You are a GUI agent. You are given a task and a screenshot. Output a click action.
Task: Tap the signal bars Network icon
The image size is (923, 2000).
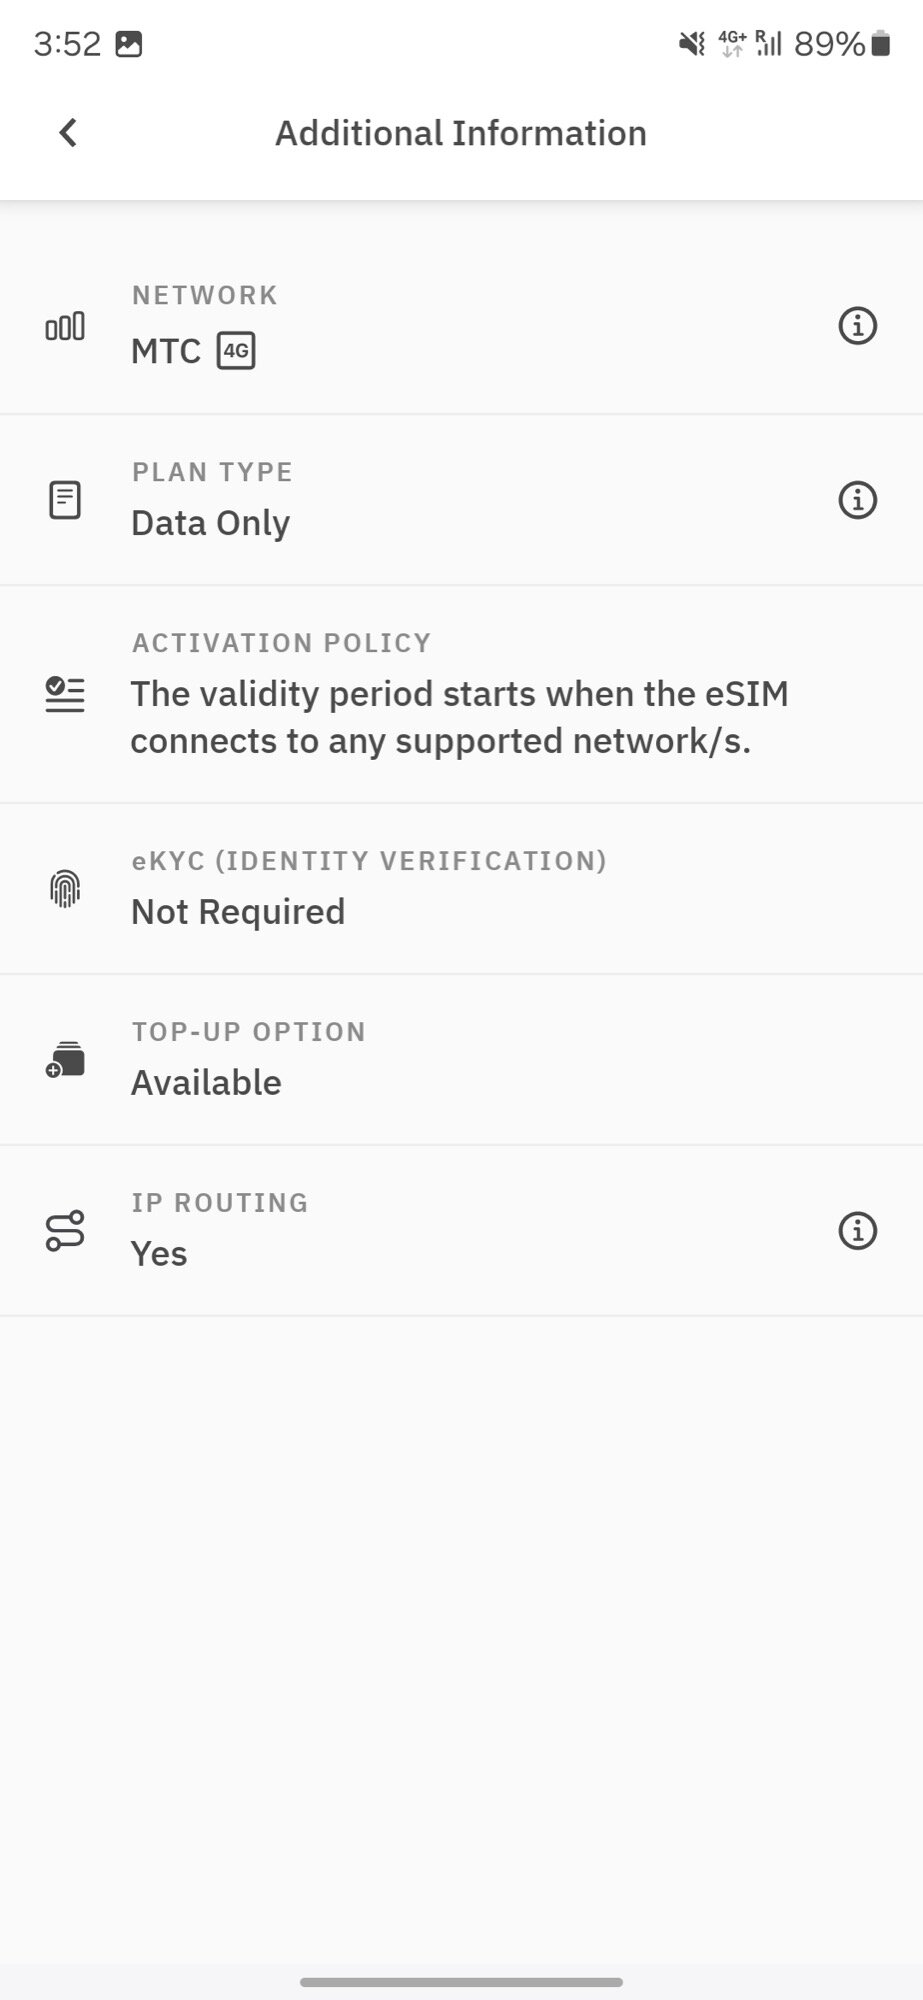[65, 326]
